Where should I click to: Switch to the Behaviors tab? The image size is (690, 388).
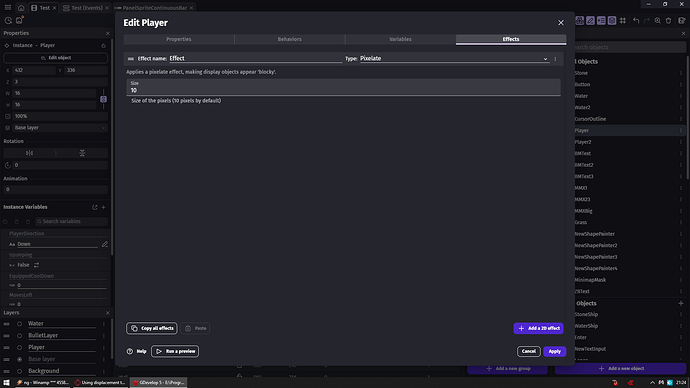click(290, 39)
